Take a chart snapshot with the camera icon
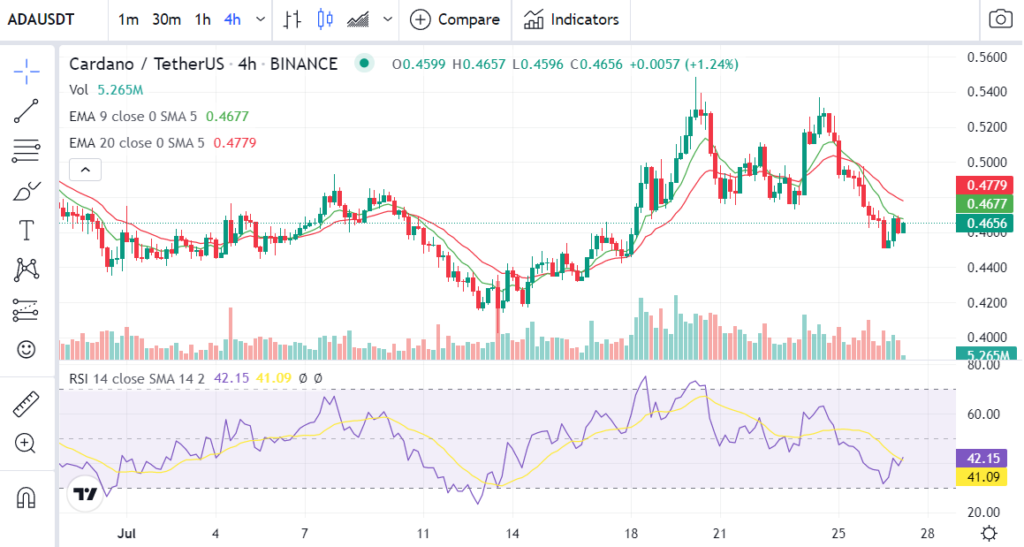 (x=1000, y=19)
